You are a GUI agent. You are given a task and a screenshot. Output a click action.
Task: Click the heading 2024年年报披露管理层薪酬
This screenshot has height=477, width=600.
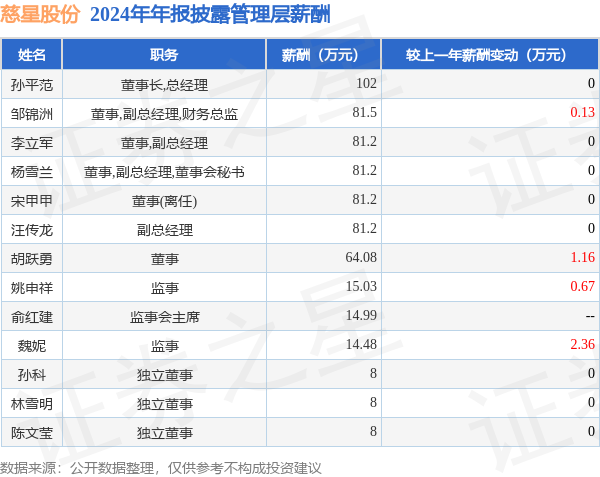click(210, 15)
